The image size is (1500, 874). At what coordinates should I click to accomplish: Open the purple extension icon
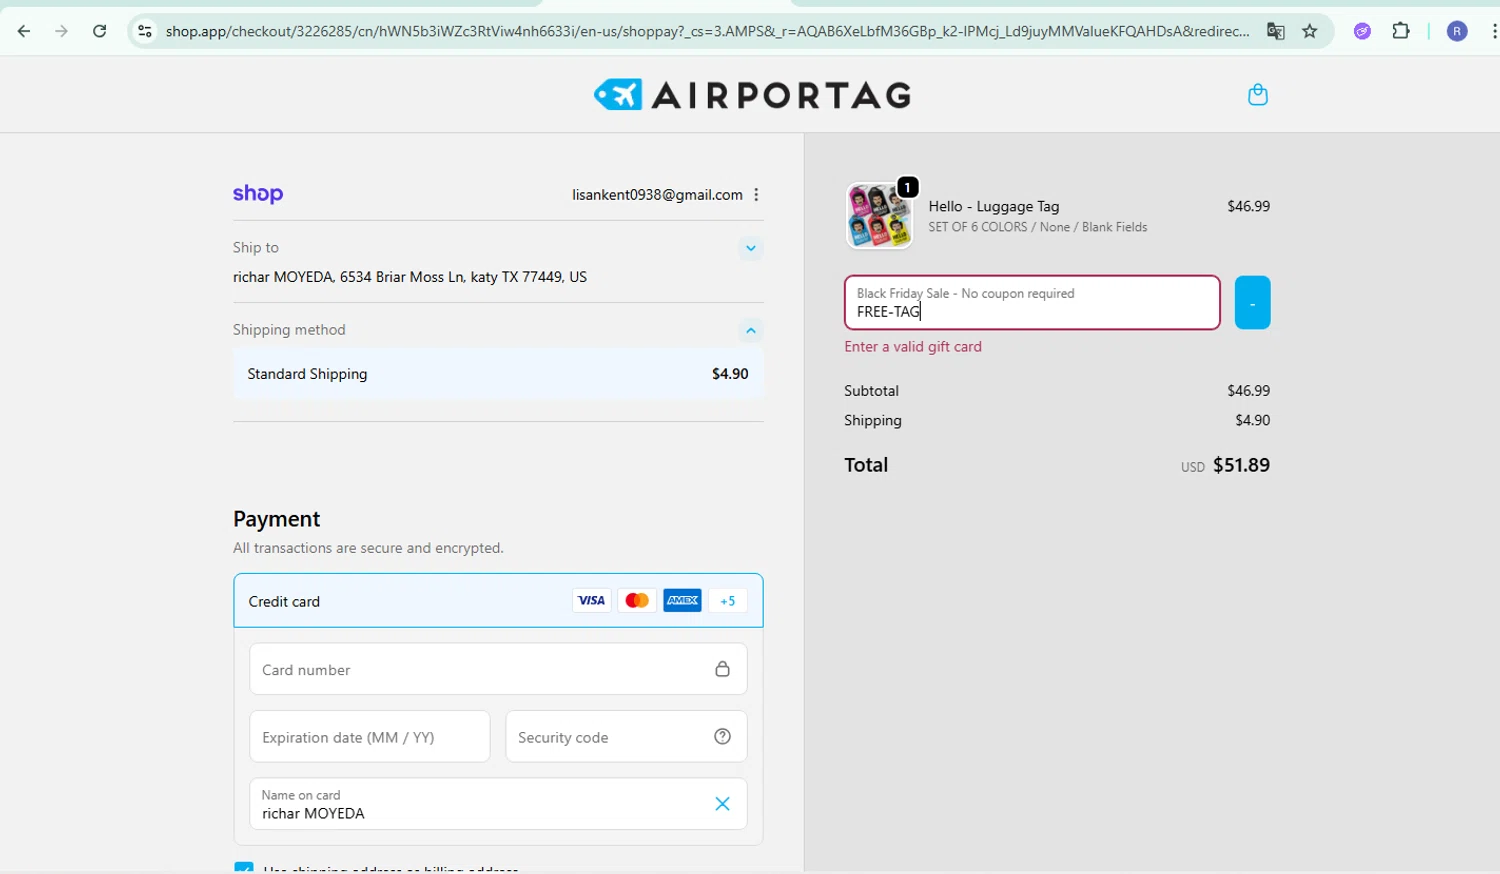[1362, 31]
